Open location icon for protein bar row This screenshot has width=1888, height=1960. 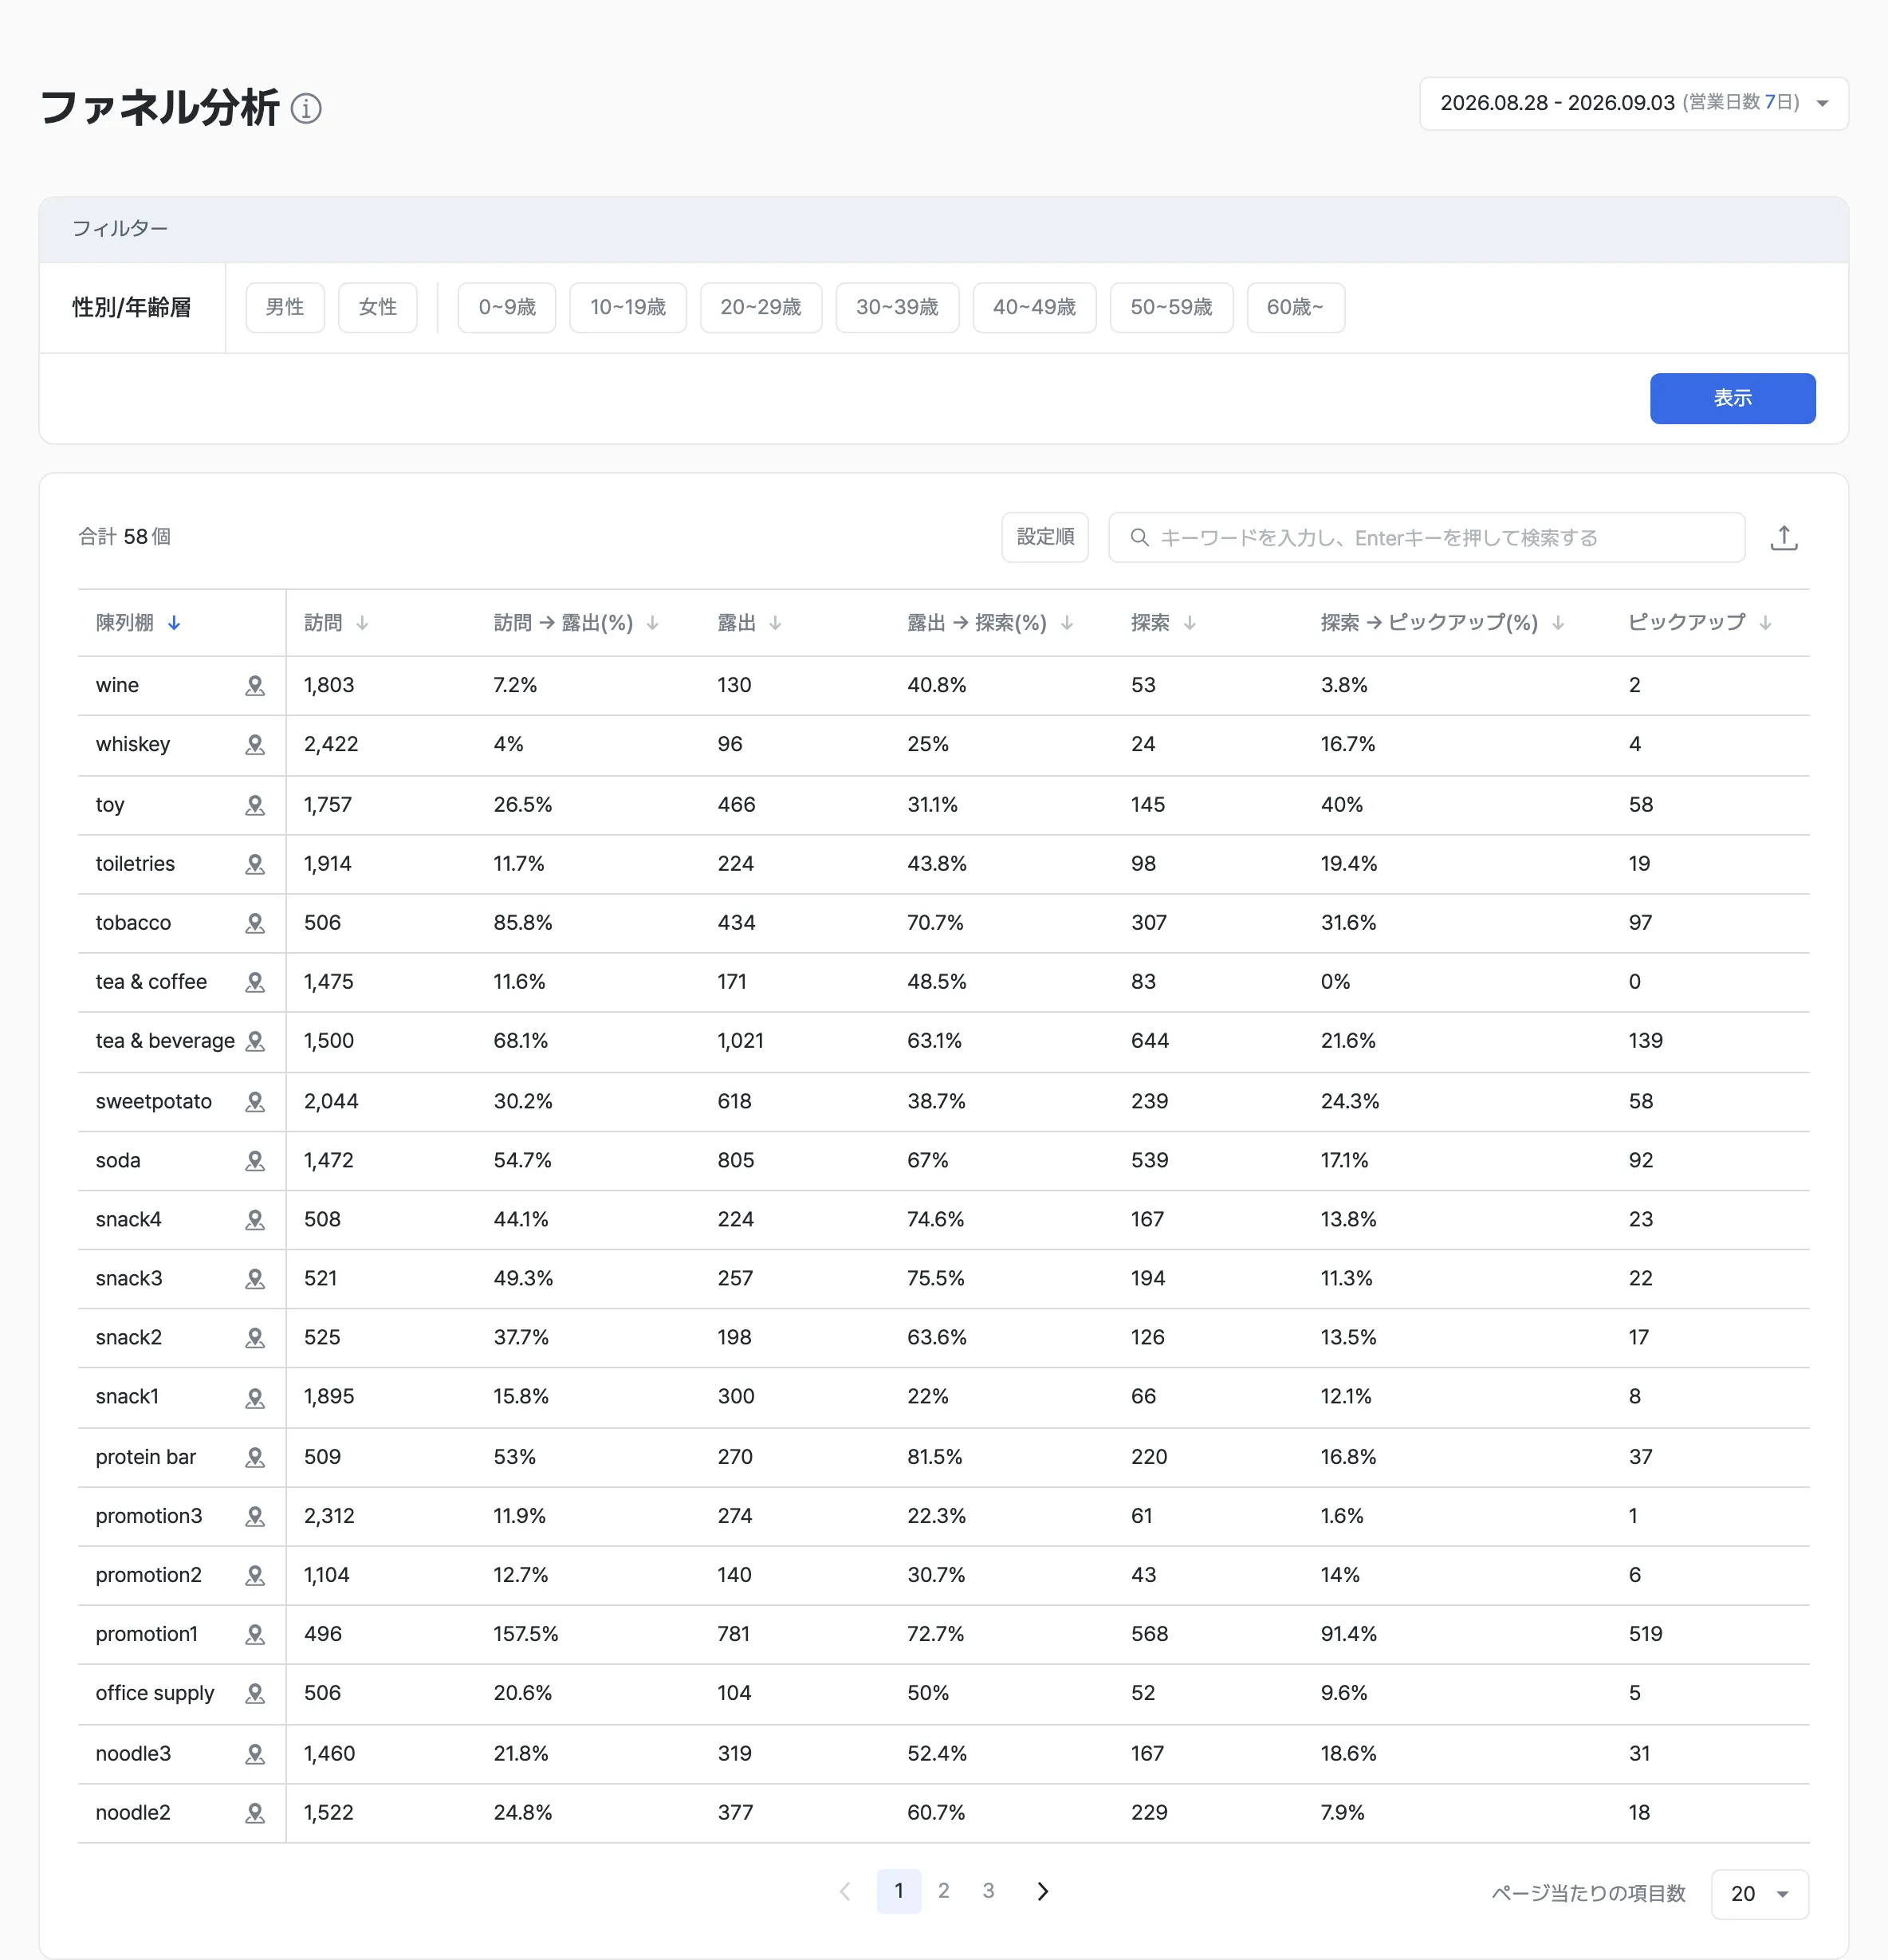255,1457
